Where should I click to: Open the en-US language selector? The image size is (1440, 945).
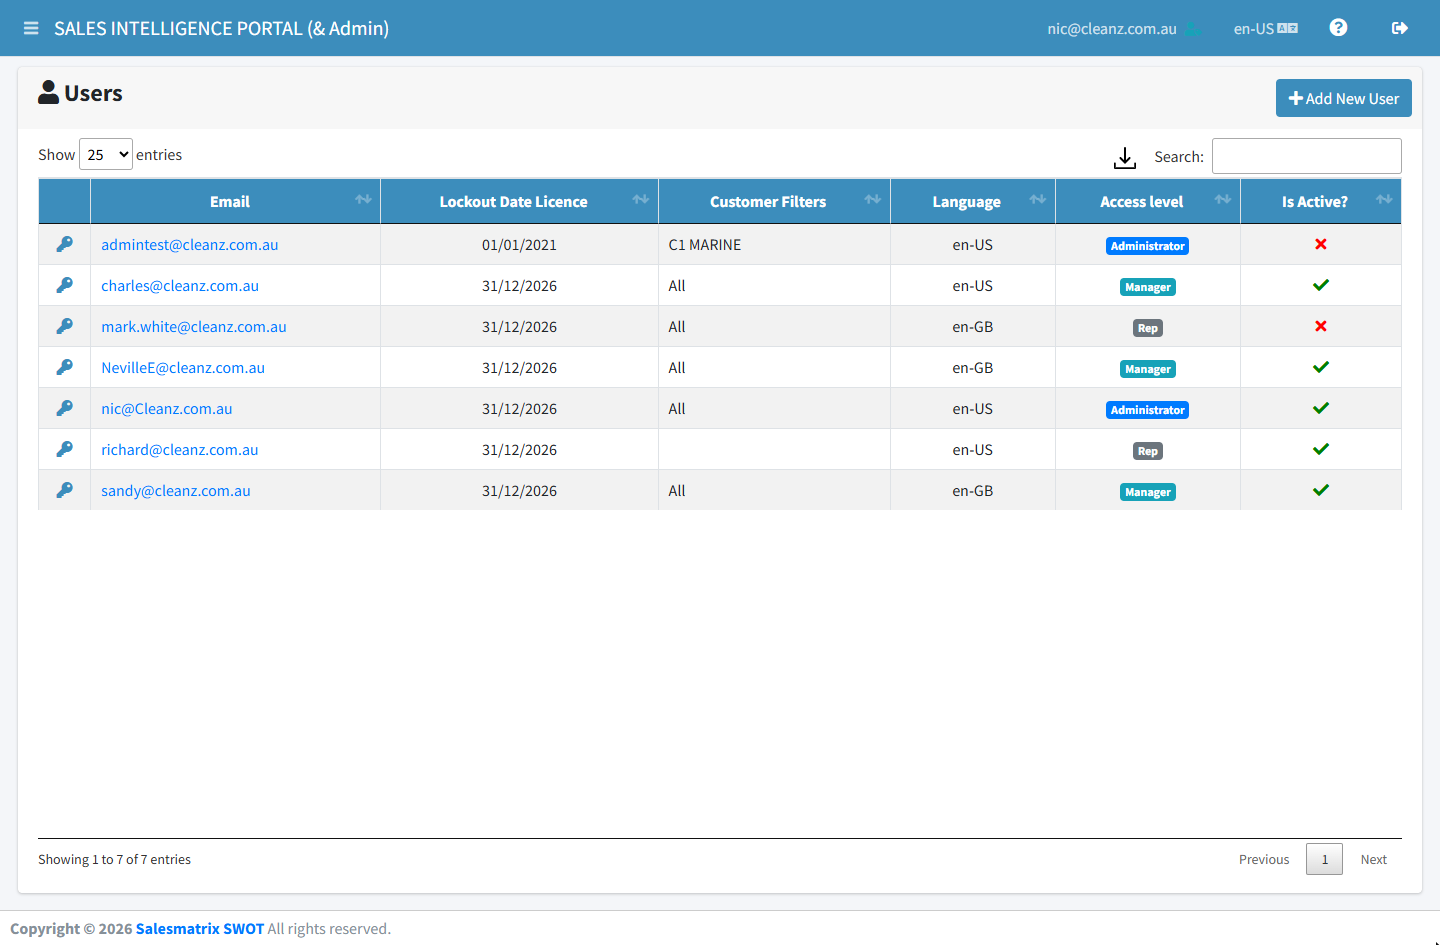1265,28
